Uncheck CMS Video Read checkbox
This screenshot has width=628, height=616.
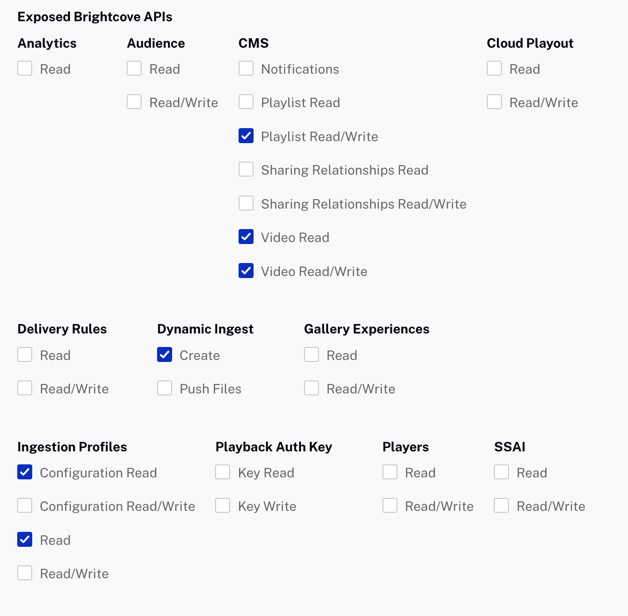pos(246,237)
